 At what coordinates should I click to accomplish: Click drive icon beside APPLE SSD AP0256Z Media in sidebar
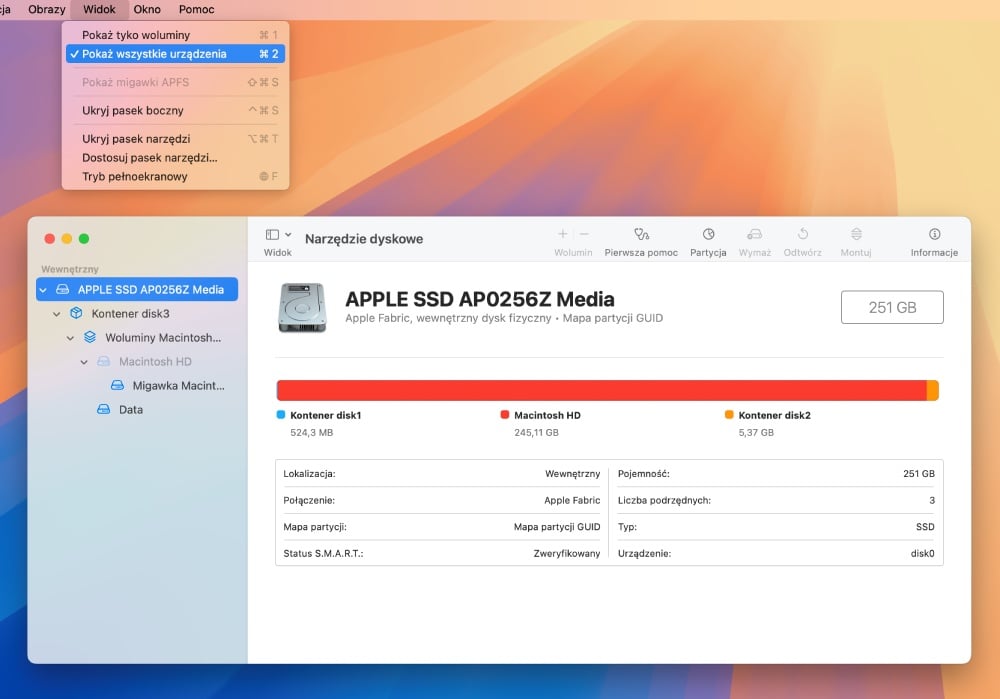pyautogui.click(x=62, y=289)
